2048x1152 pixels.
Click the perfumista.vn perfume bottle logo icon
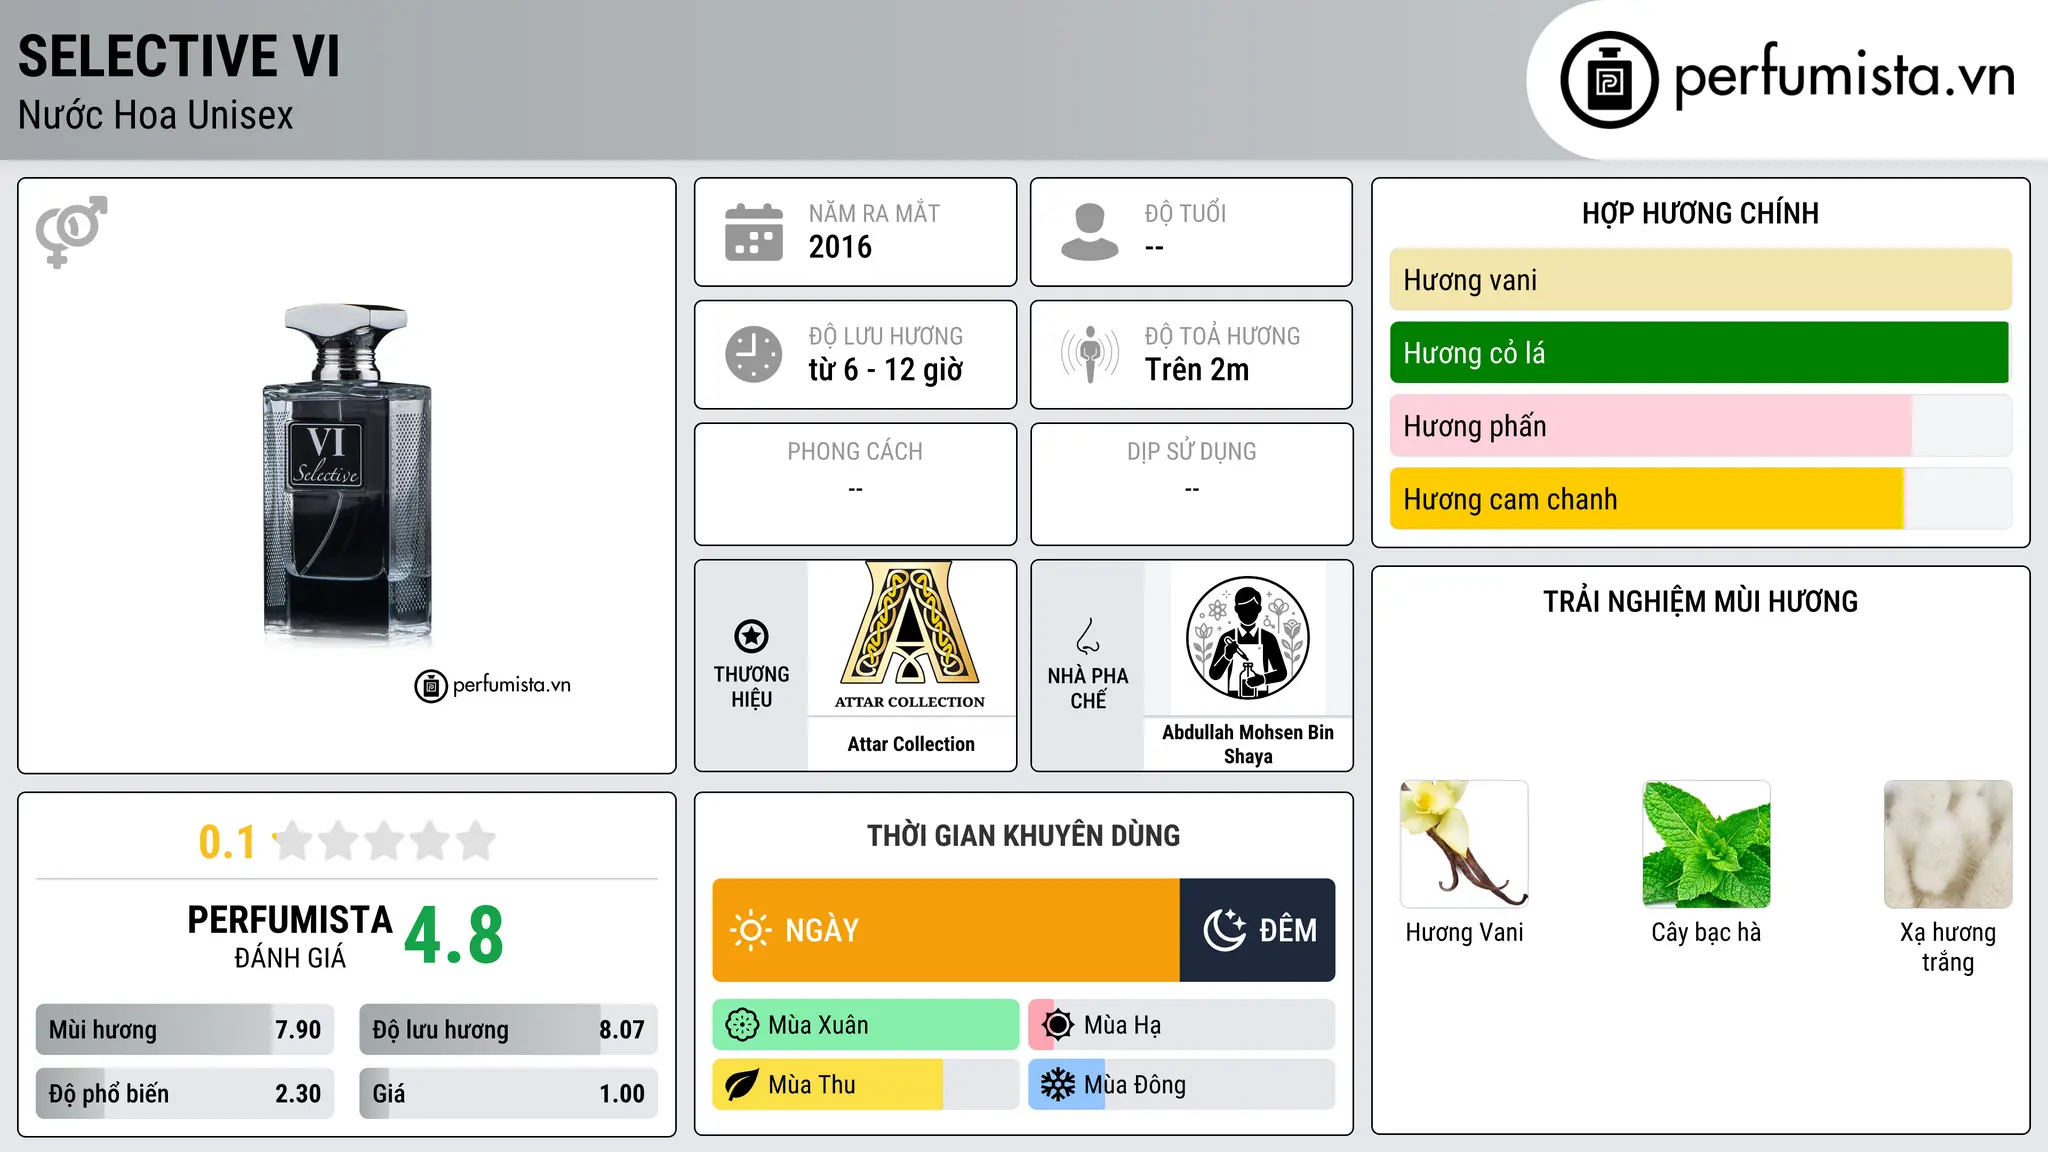pyautogui.click(x=1609, y=80)
